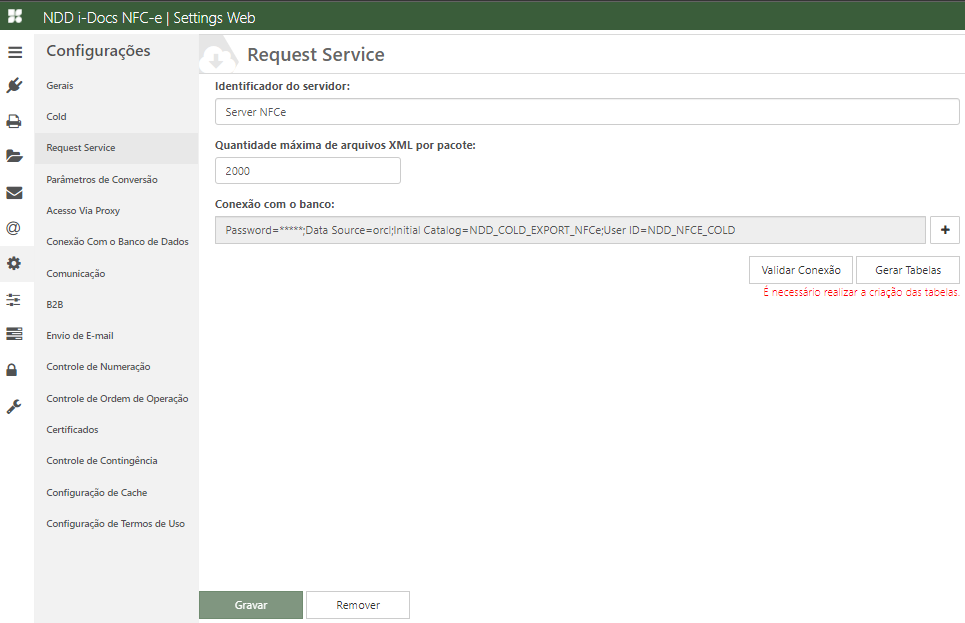Select the plug connection icon in sidebar

point(15,85)
